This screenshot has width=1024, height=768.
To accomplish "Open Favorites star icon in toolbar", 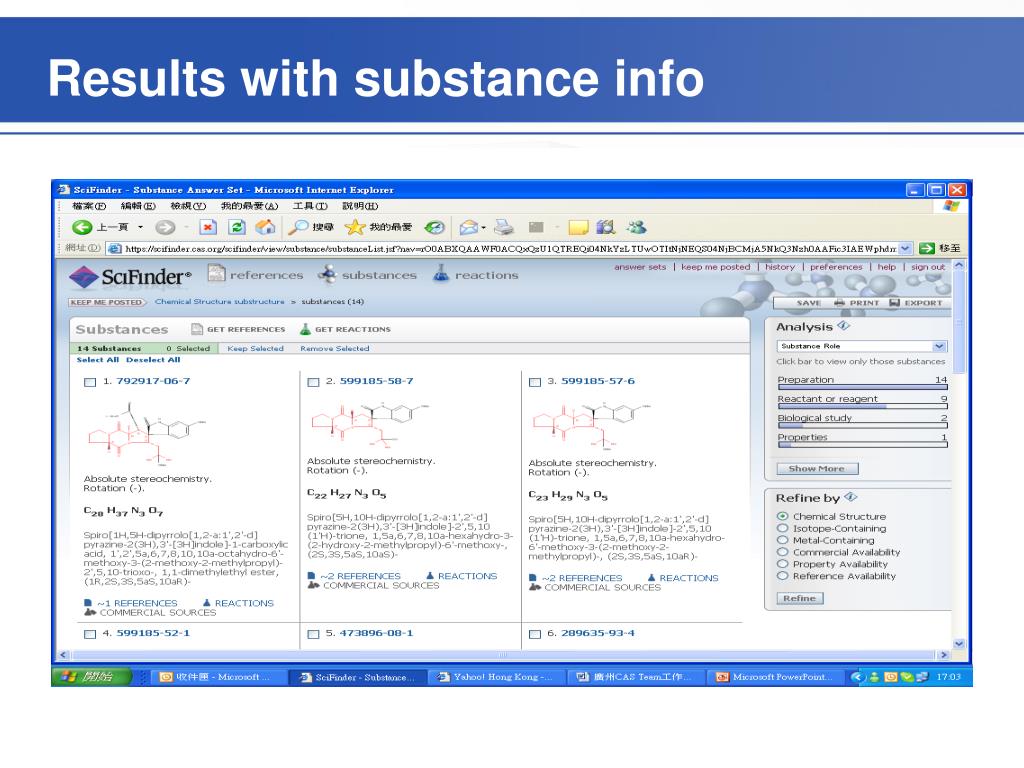I will 355,227.
